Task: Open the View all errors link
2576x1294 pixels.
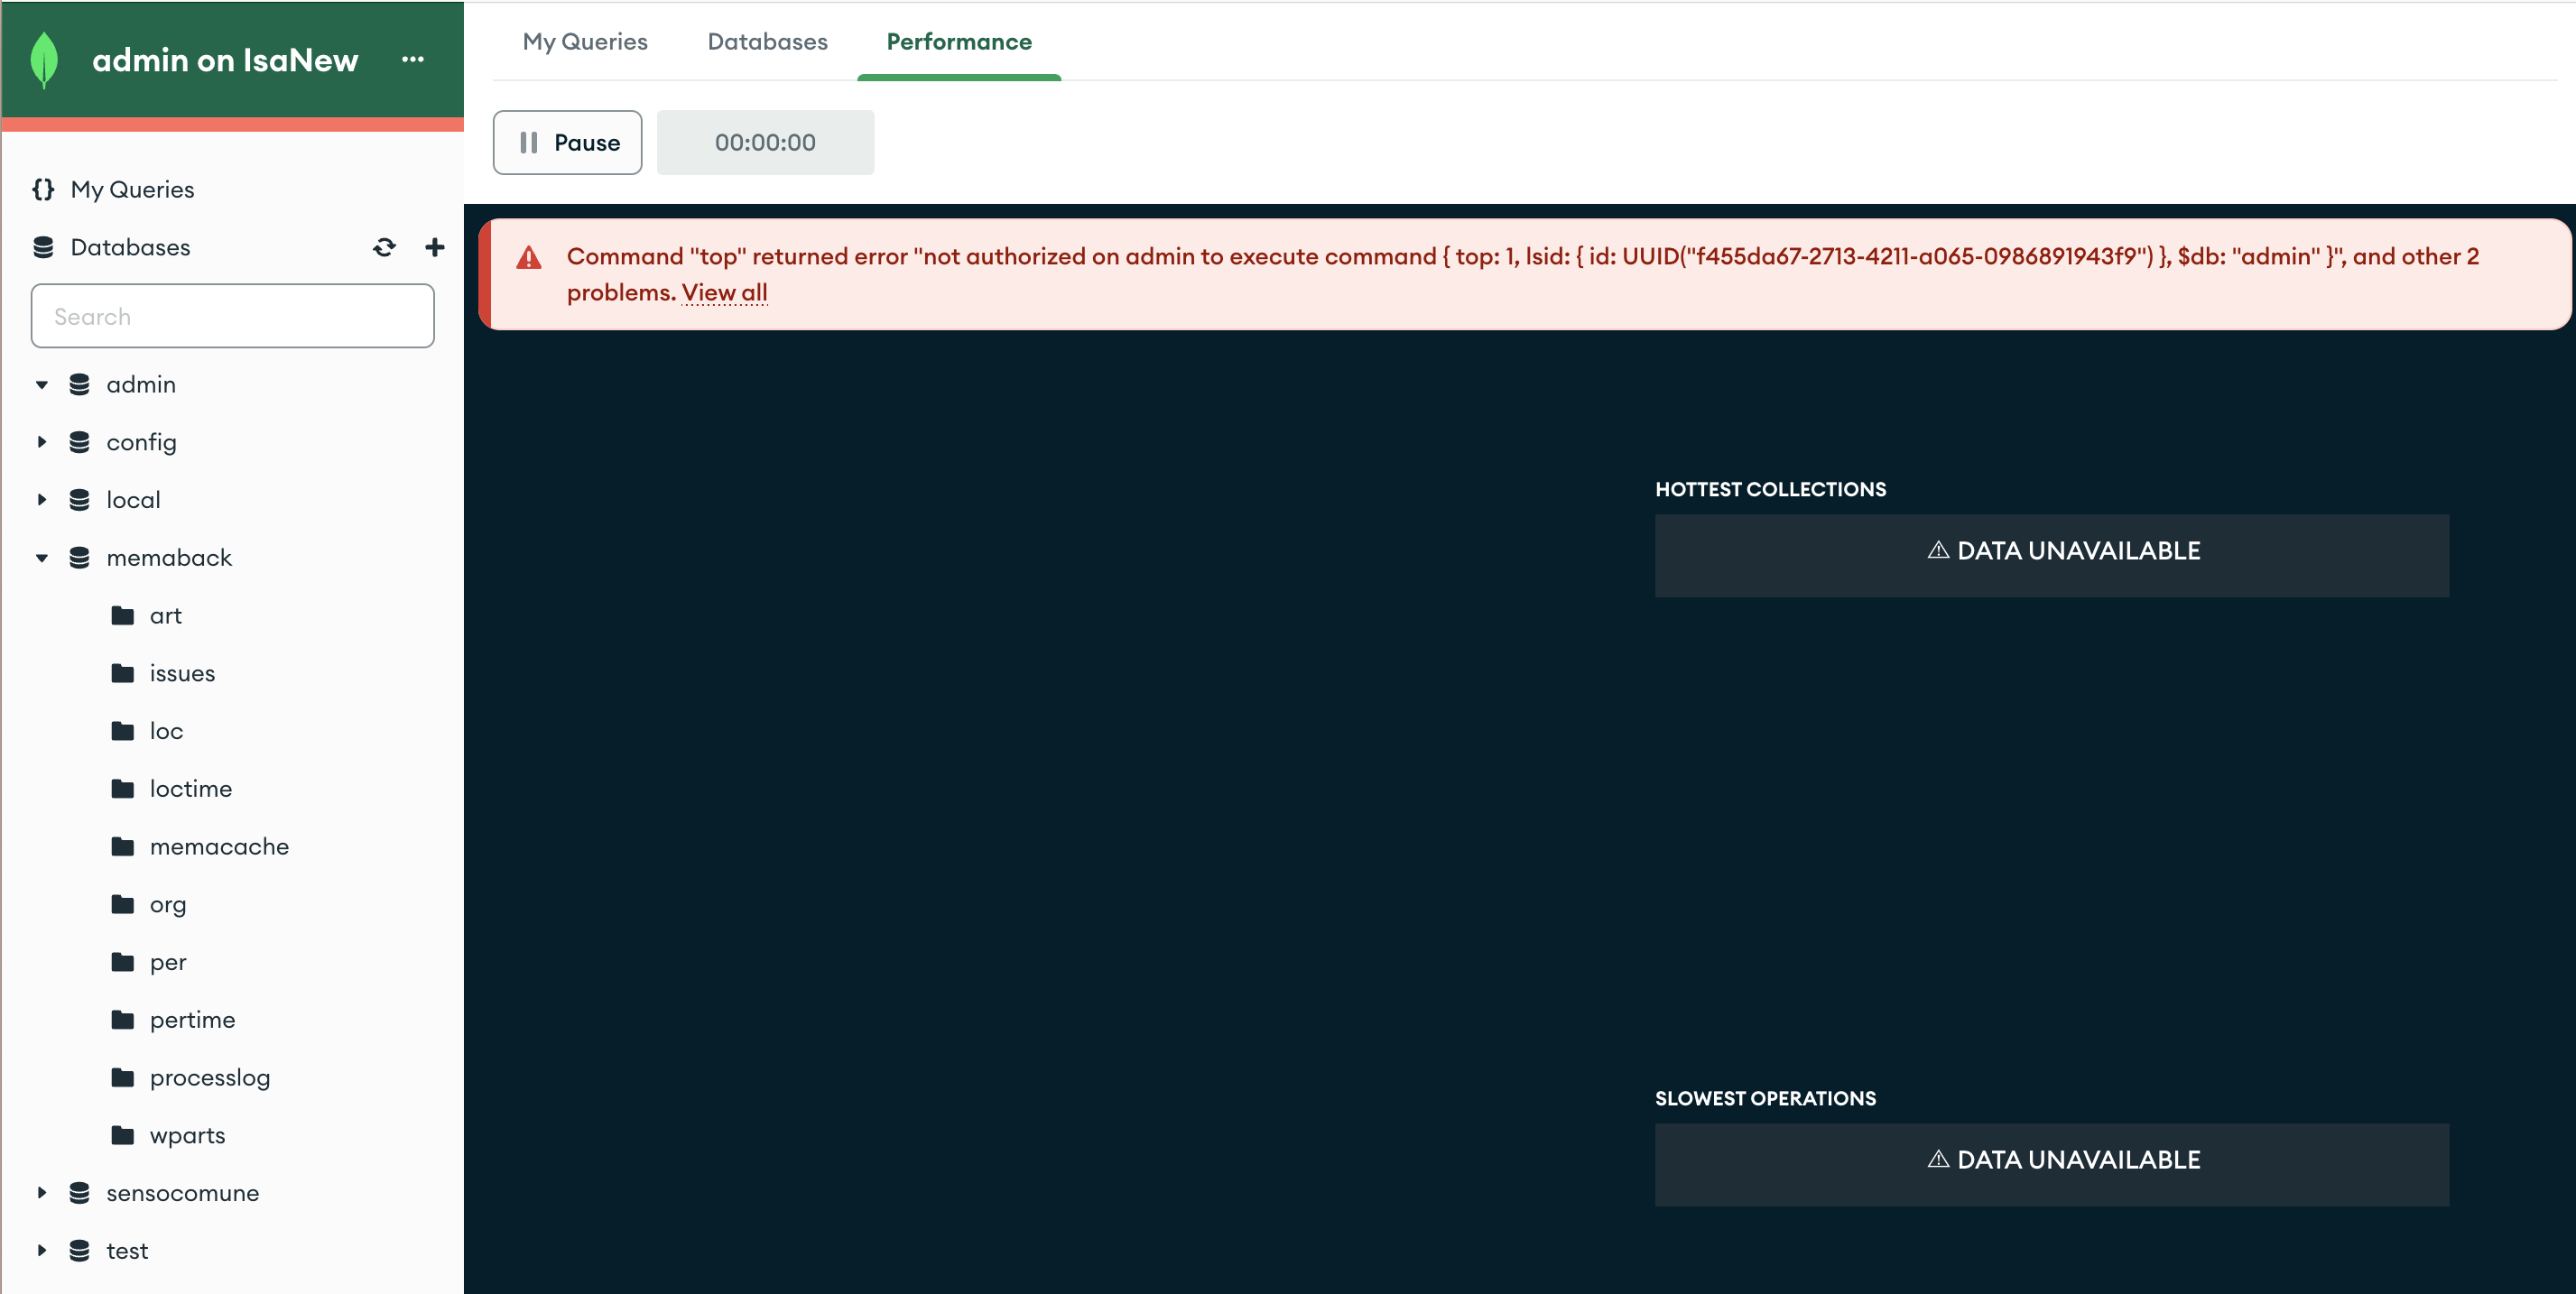Action: click(x=724, y=293)
